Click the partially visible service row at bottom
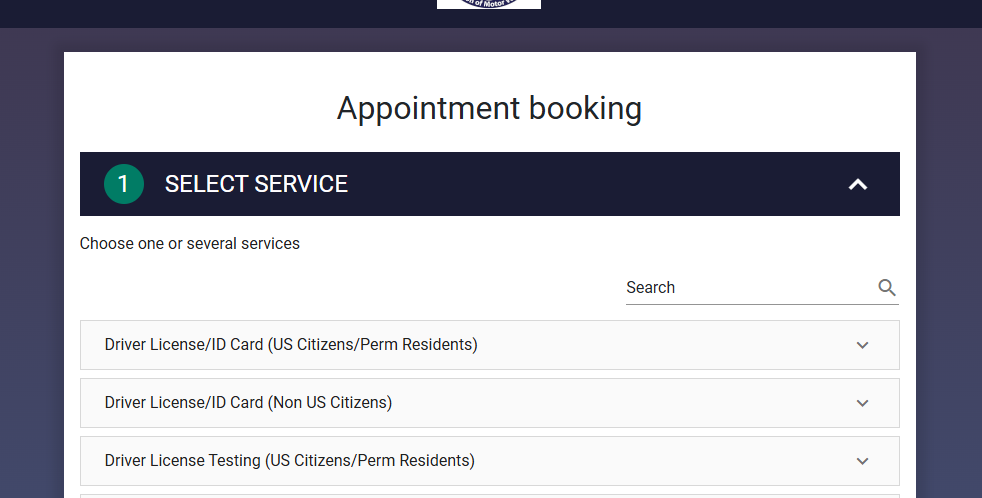This screenshot has height=498, width=982. pos(490,496)
